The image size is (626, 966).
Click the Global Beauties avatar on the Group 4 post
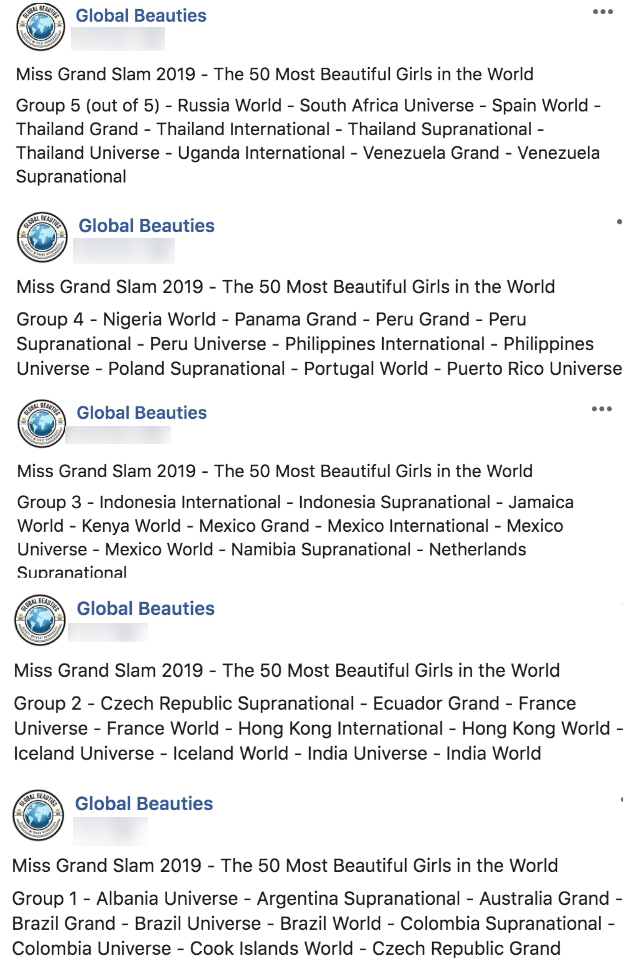click(x=42, y=237)
